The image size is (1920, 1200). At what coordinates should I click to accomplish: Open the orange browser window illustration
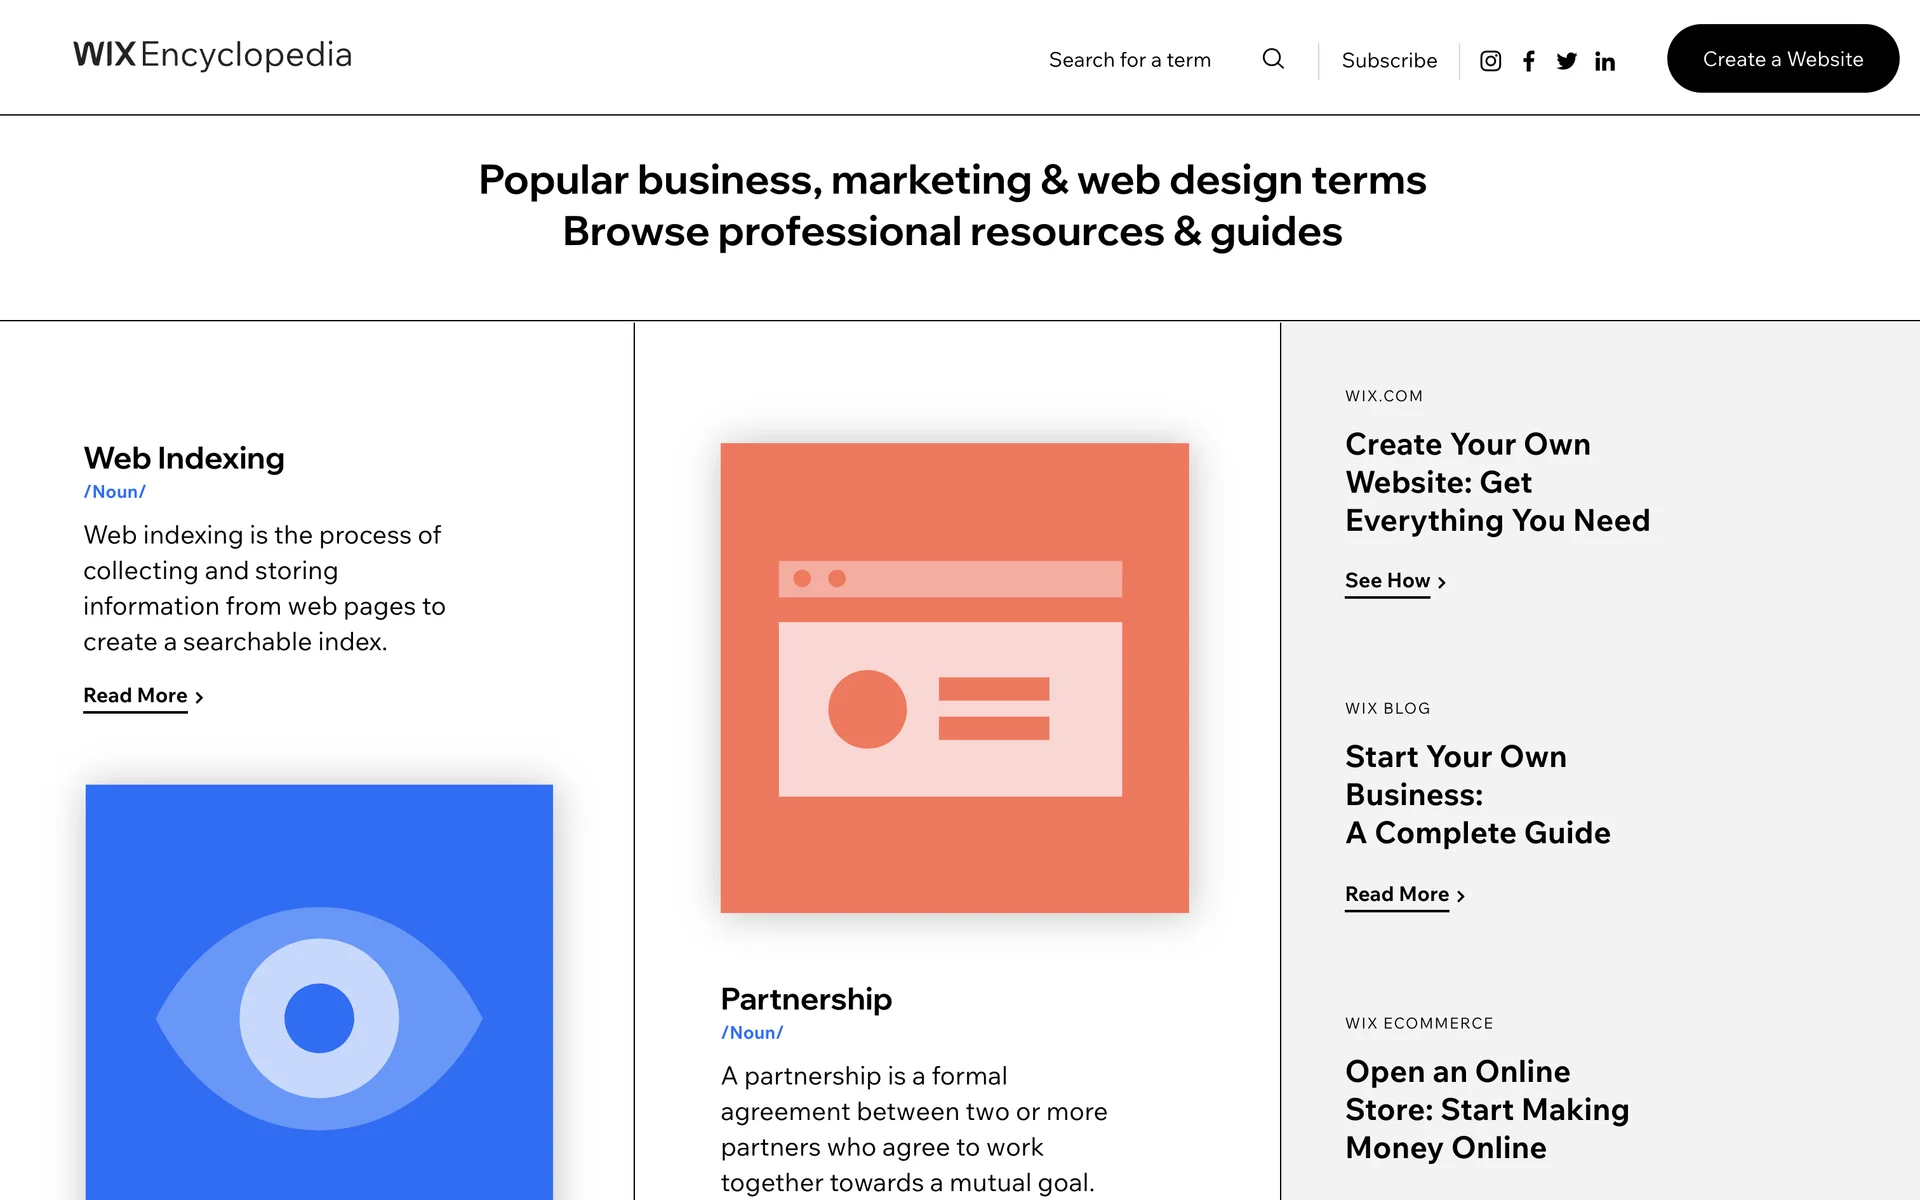[x=954, y=678]
